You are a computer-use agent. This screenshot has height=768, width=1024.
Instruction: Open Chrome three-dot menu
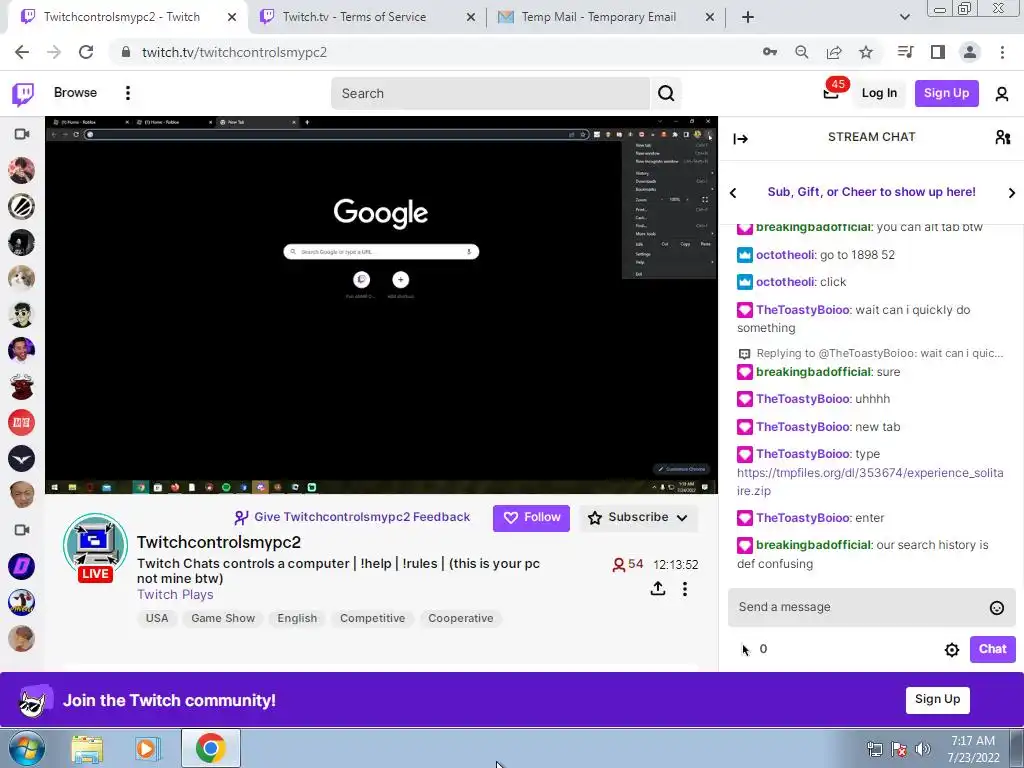[x=1002, y=52]
